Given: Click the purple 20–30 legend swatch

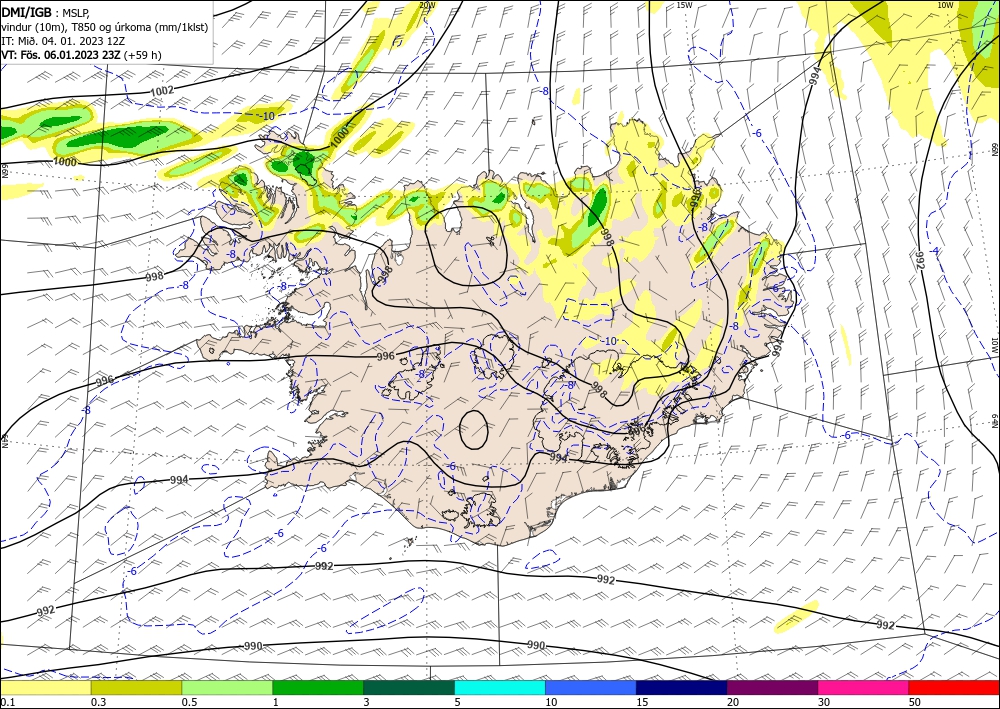Looking at the screenshot, I should click(x=772, y=687).
